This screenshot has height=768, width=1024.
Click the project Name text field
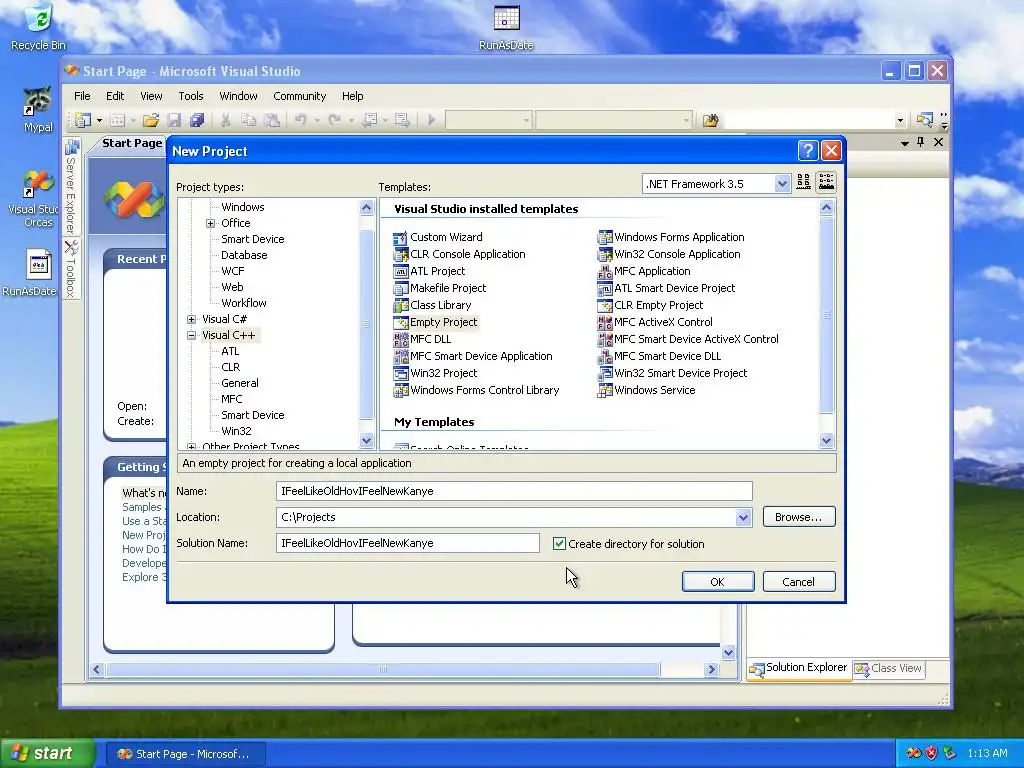(x=514, y=491)
